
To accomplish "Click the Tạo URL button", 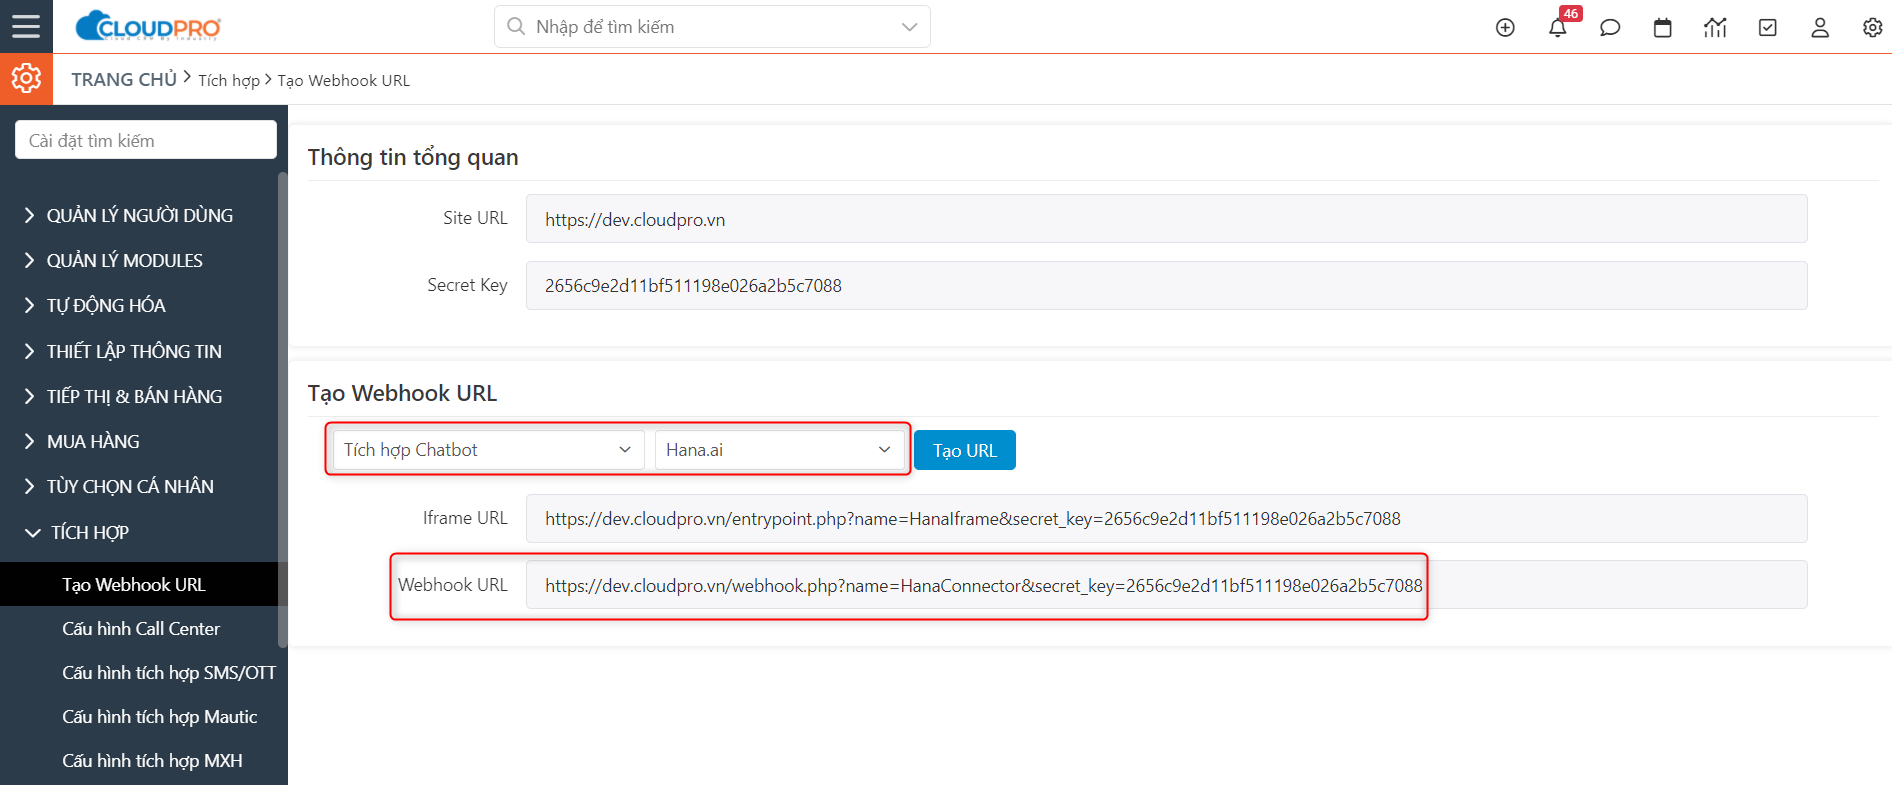I will (x=965, y=450).
